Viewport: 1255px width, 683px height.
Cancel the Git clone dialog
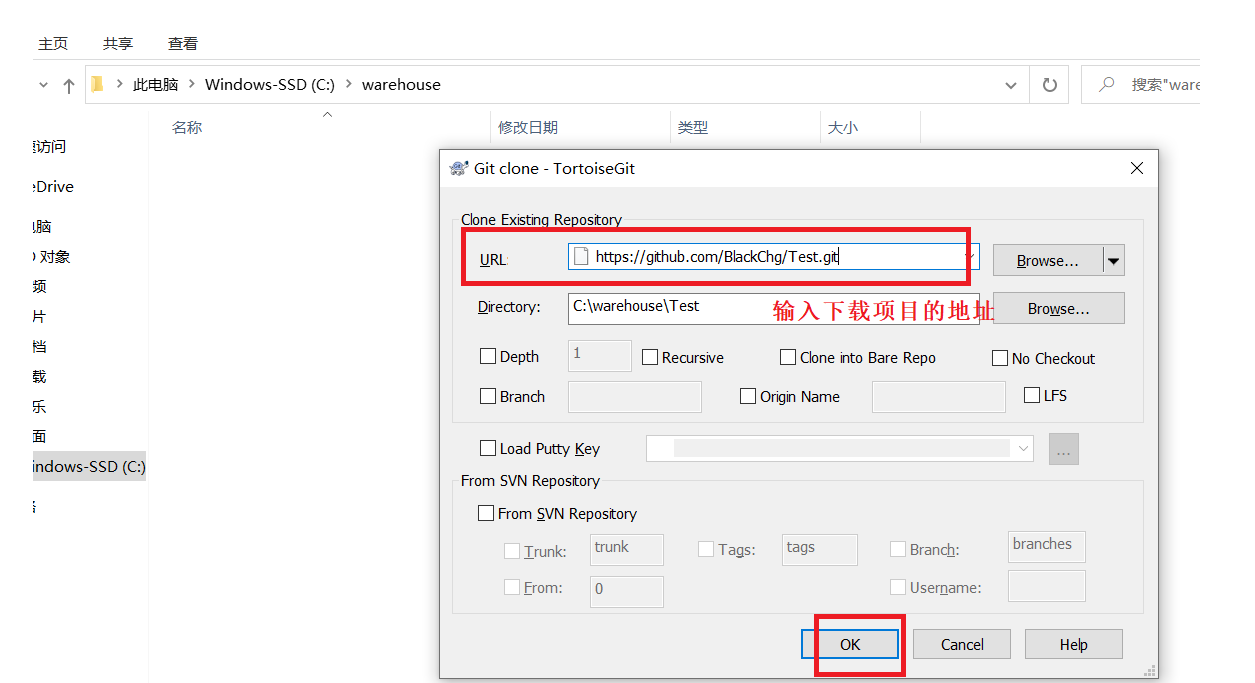click(962, 644)
